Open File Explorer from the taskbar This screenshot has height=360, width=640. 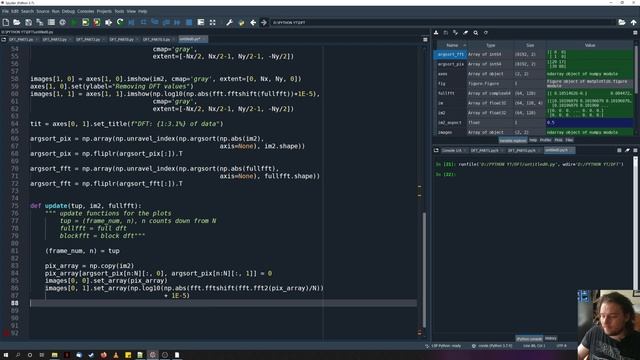[x=54, y=355]
